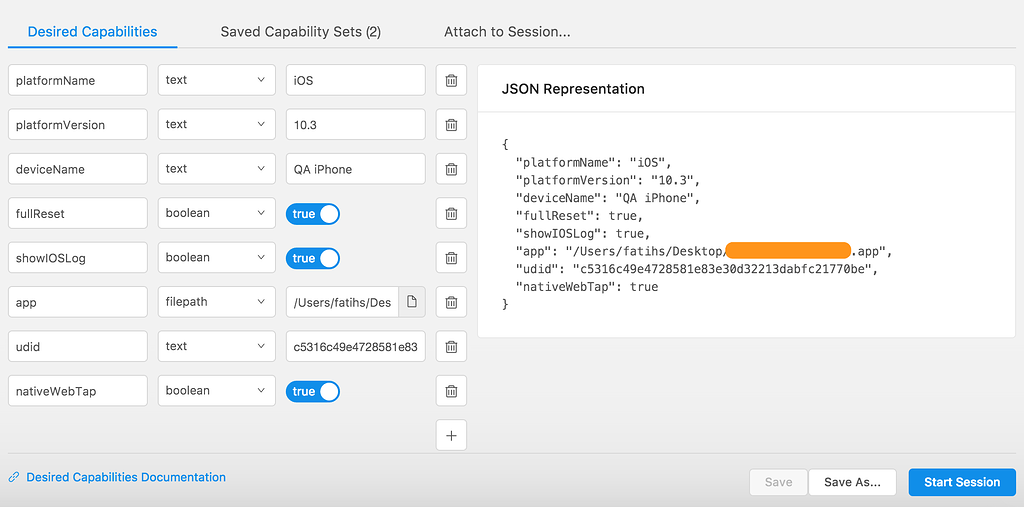Edit the nativeWebTap name field
1024x507 pixels.
78,391
